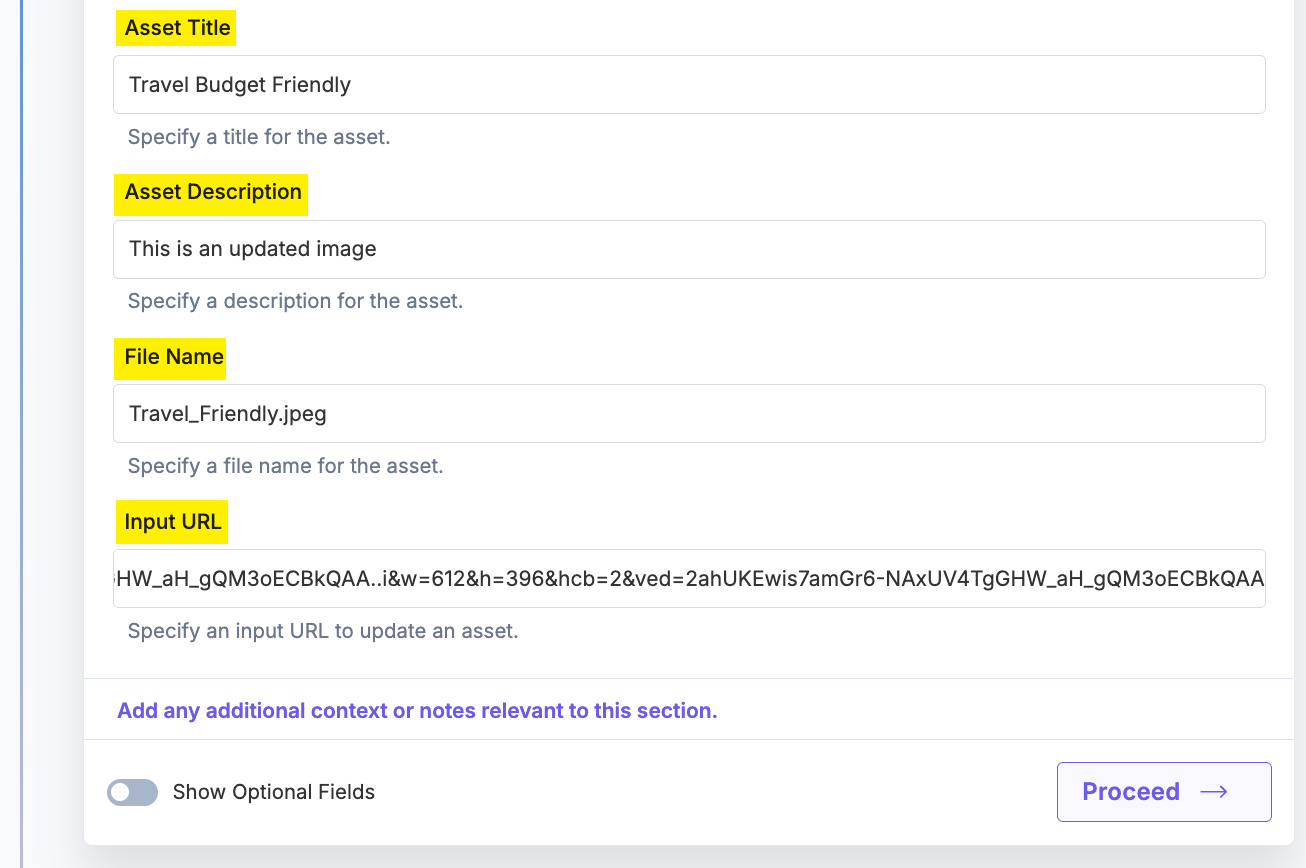Click the Asset Description input field

tap(689, 249)
